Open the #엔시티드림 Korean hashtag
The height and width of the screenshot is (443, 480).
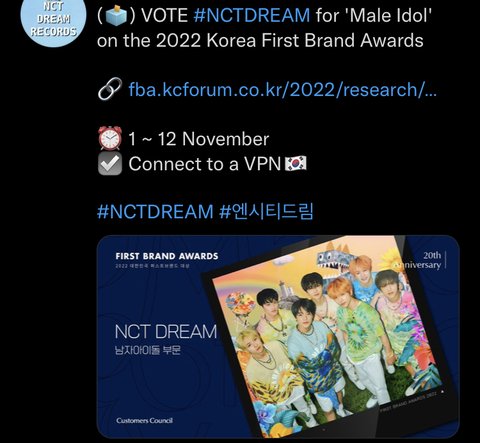[x=266, y=211]
